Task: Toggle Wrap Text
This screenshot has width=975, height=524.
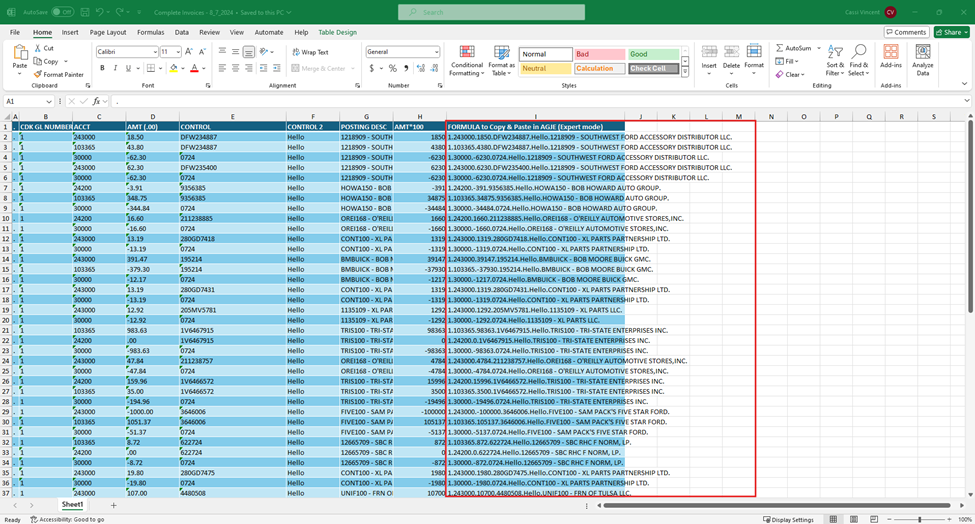Action: pos(310,52)
